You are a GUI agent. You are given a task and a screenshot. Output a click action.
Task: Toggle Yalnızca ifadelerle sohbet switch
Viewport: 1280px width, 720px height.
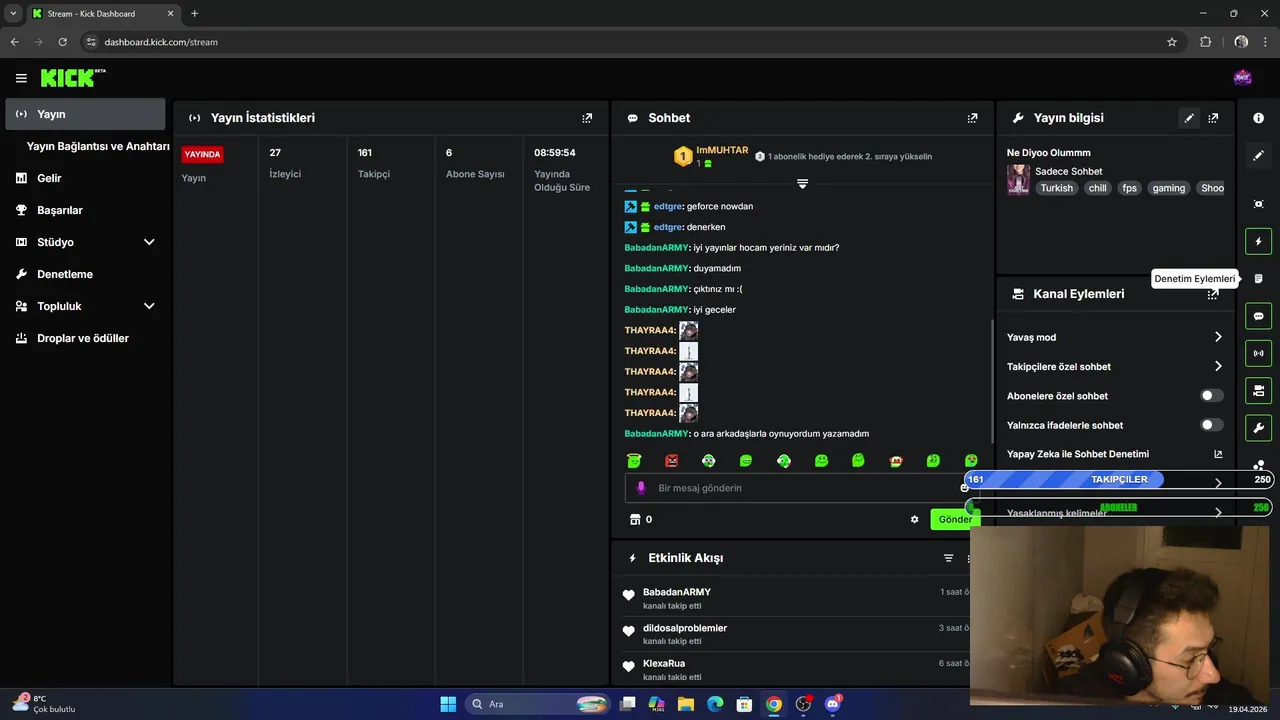click(1211, 425)
